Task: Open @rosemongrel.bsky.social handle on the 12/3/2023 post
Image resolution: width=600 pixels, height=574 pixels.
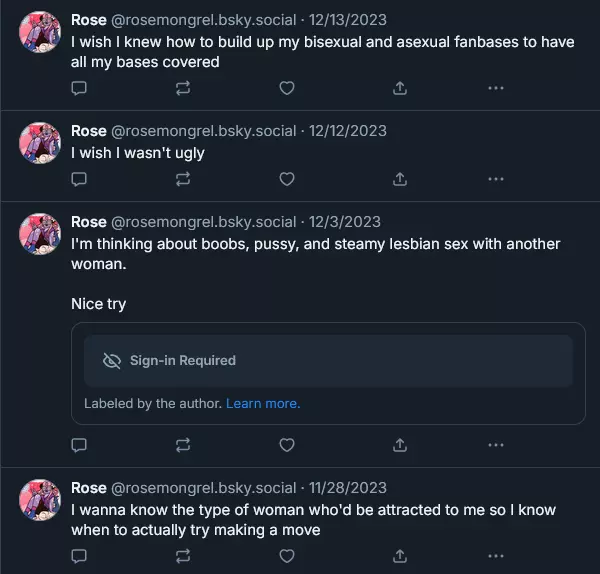Action: coord(203,222)
